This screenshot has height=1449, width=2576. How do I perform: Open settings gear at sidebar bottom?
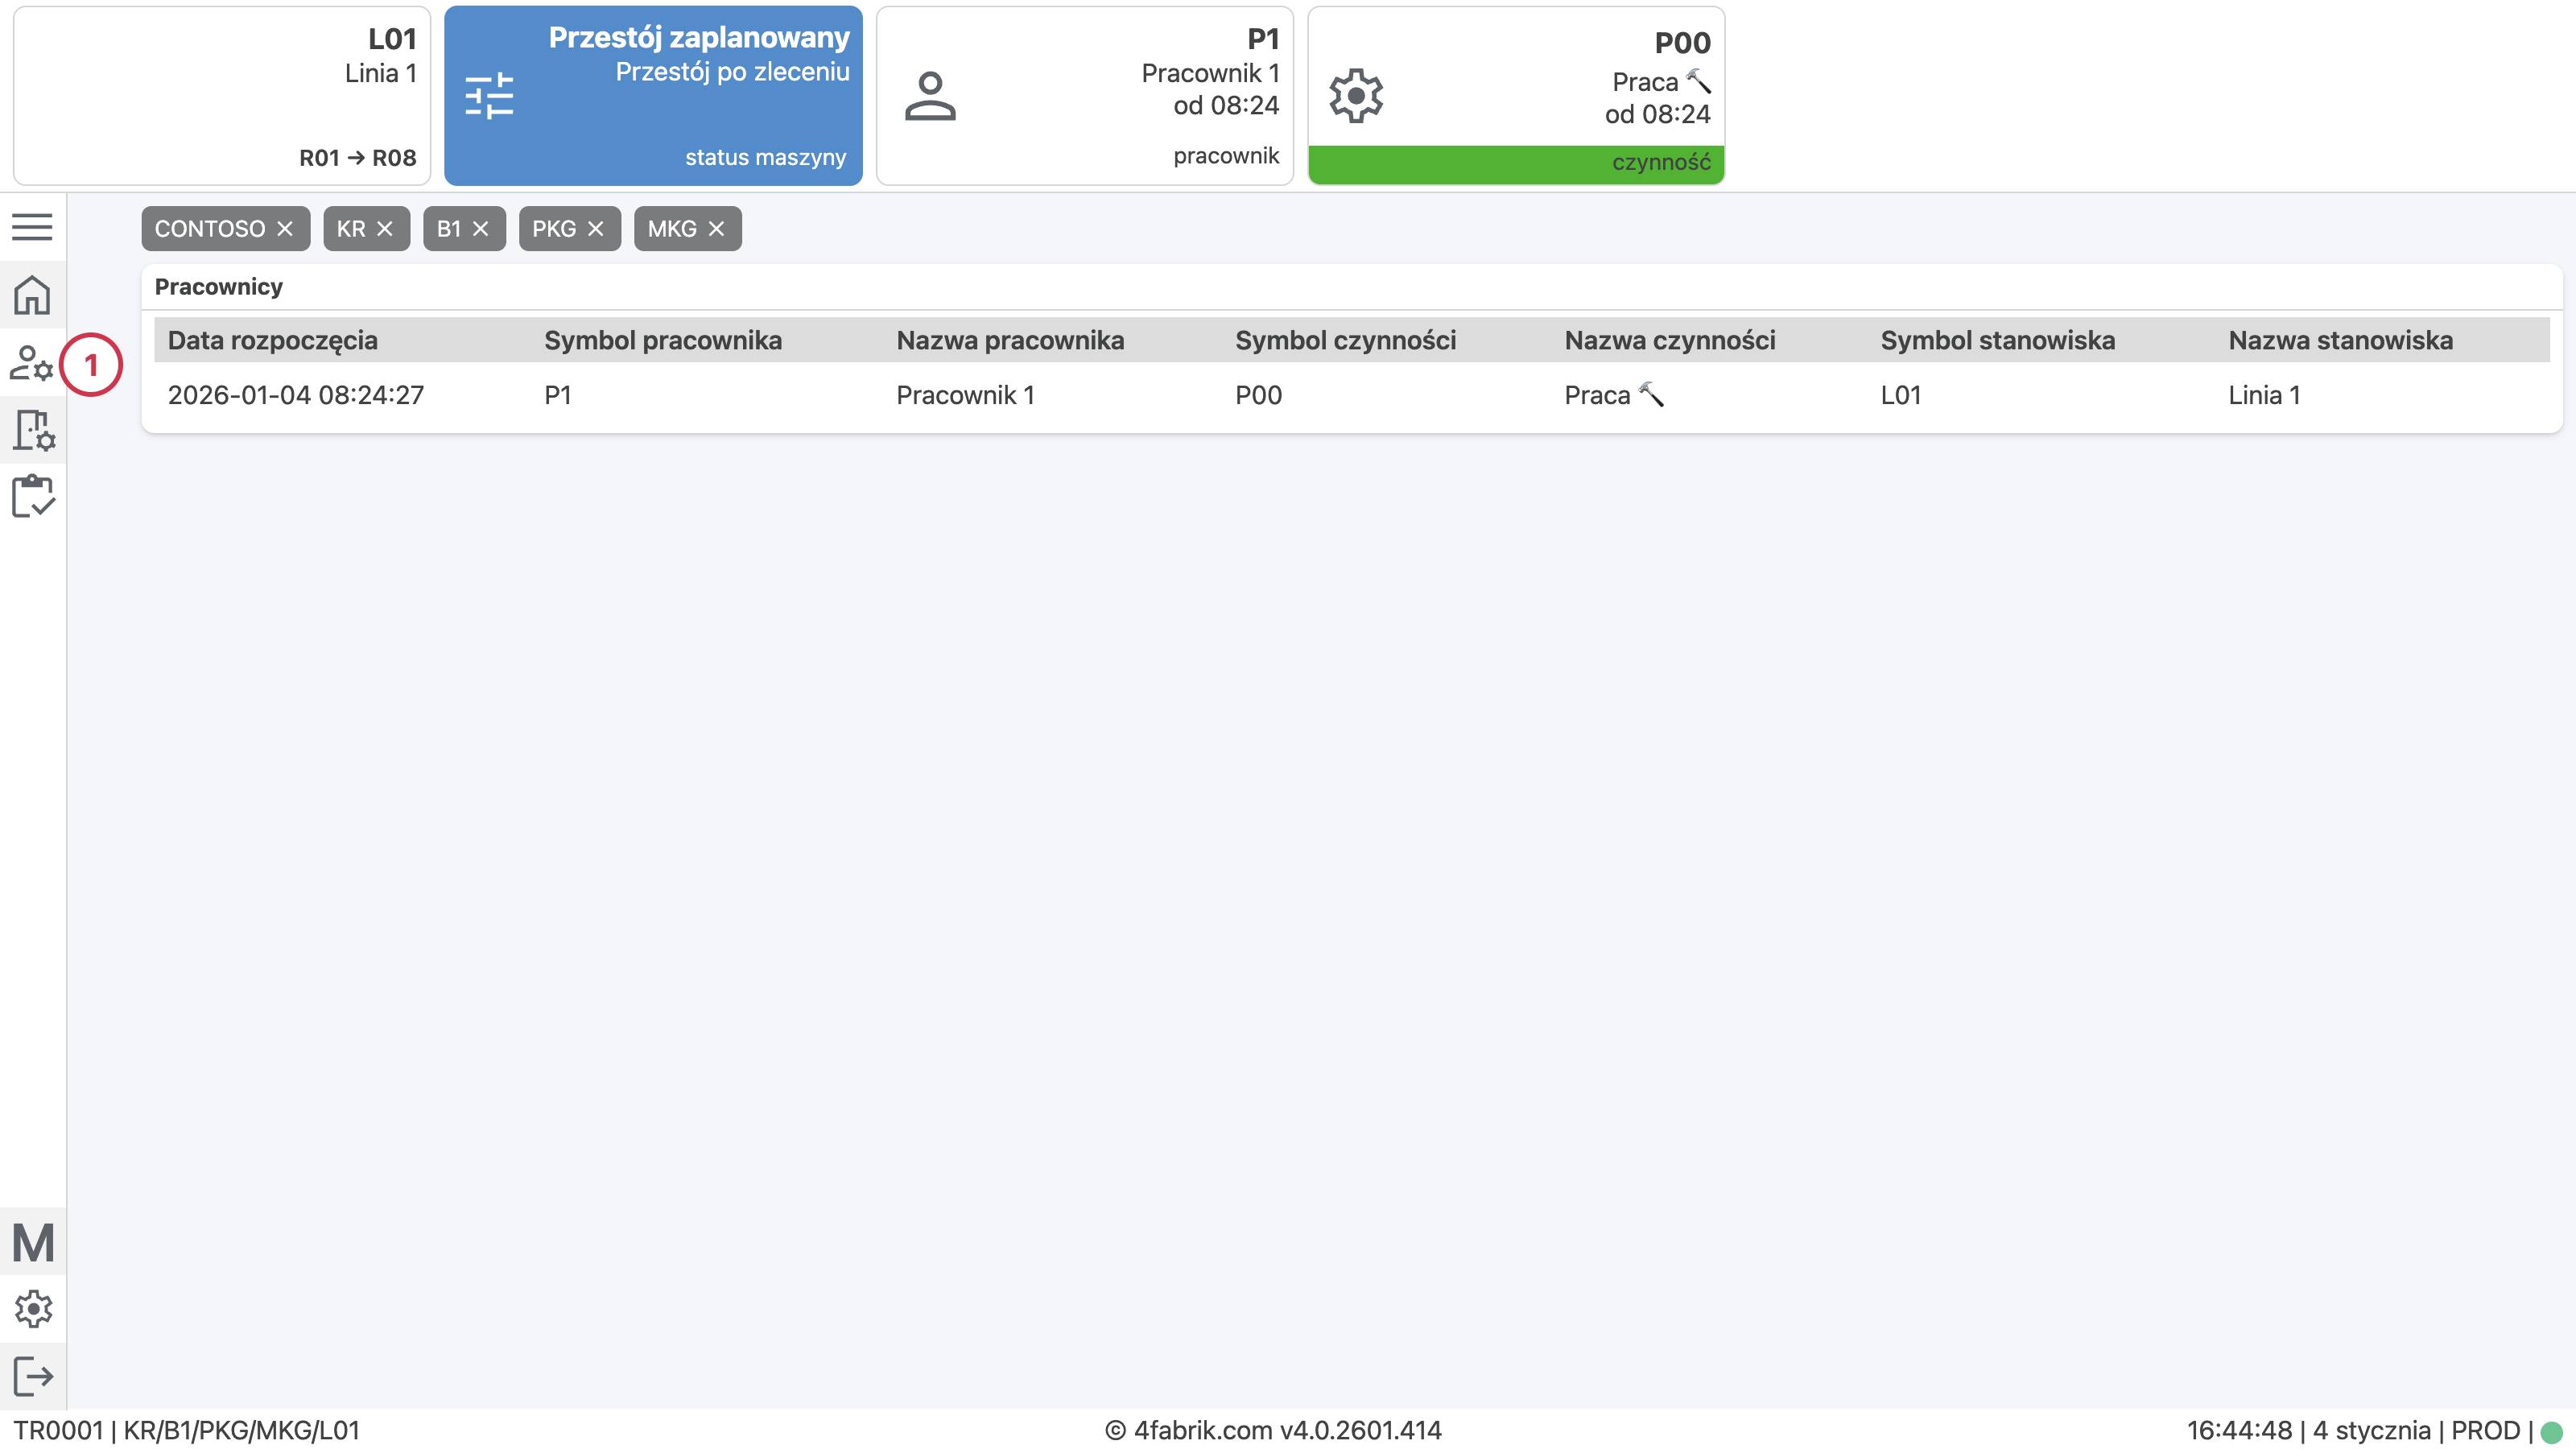33,1308
